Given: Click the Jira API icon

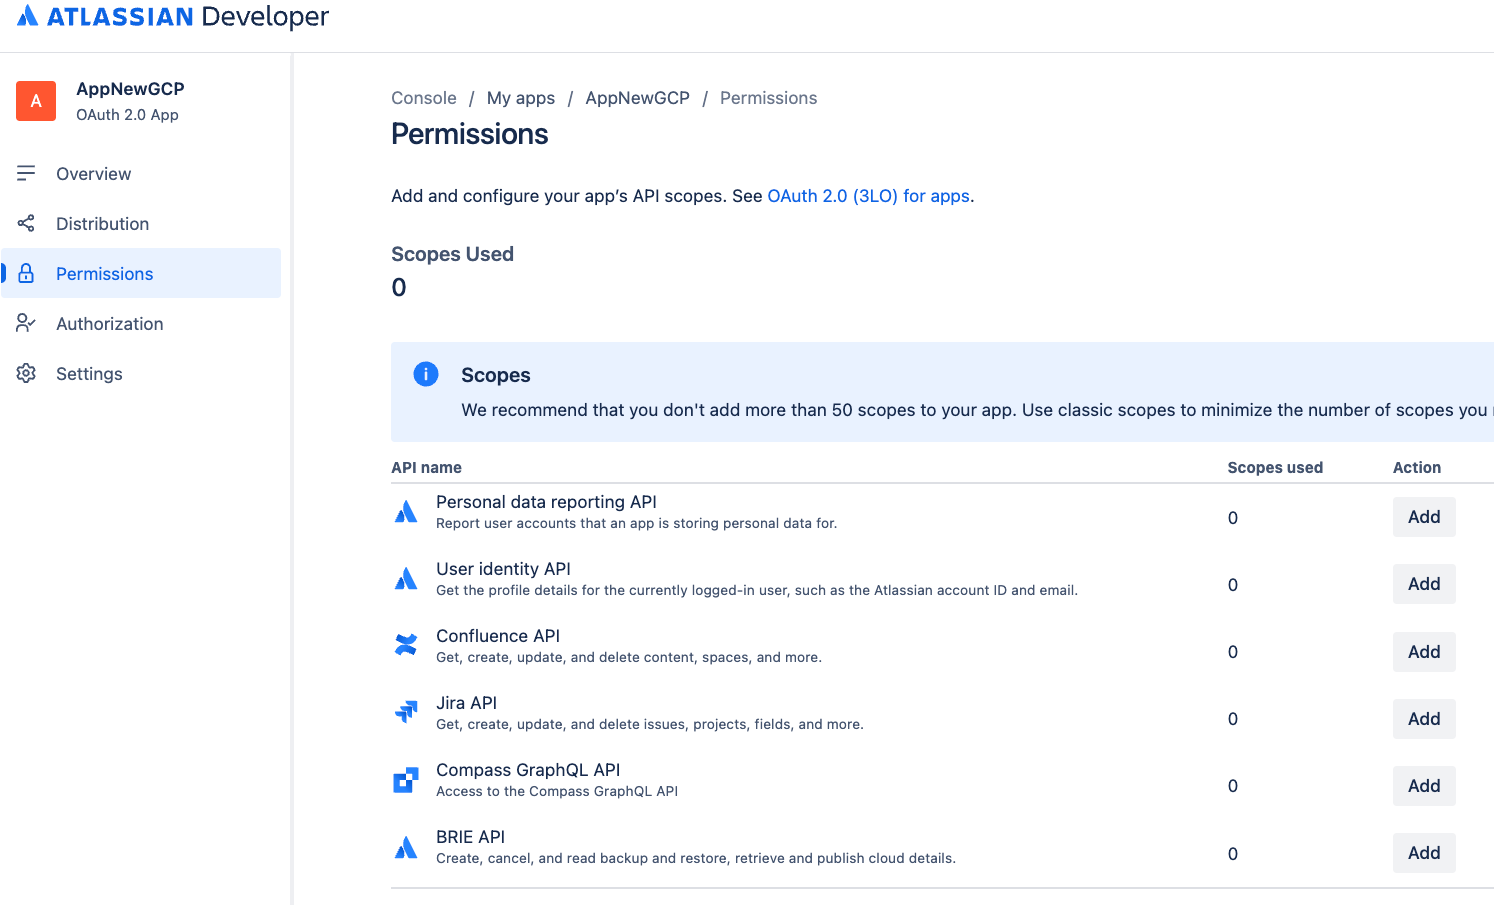Looking at the screenshot, I should pos(405,712).
